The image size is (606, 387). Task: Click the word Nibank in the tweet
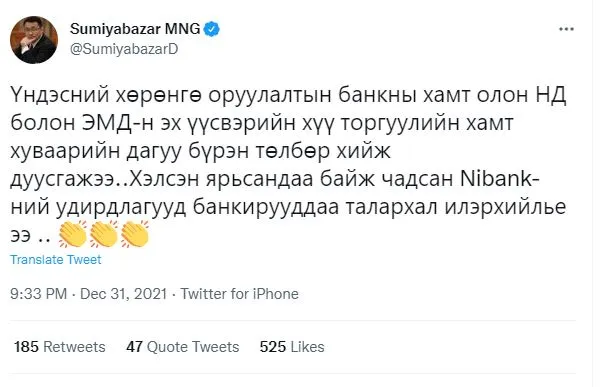497,179
